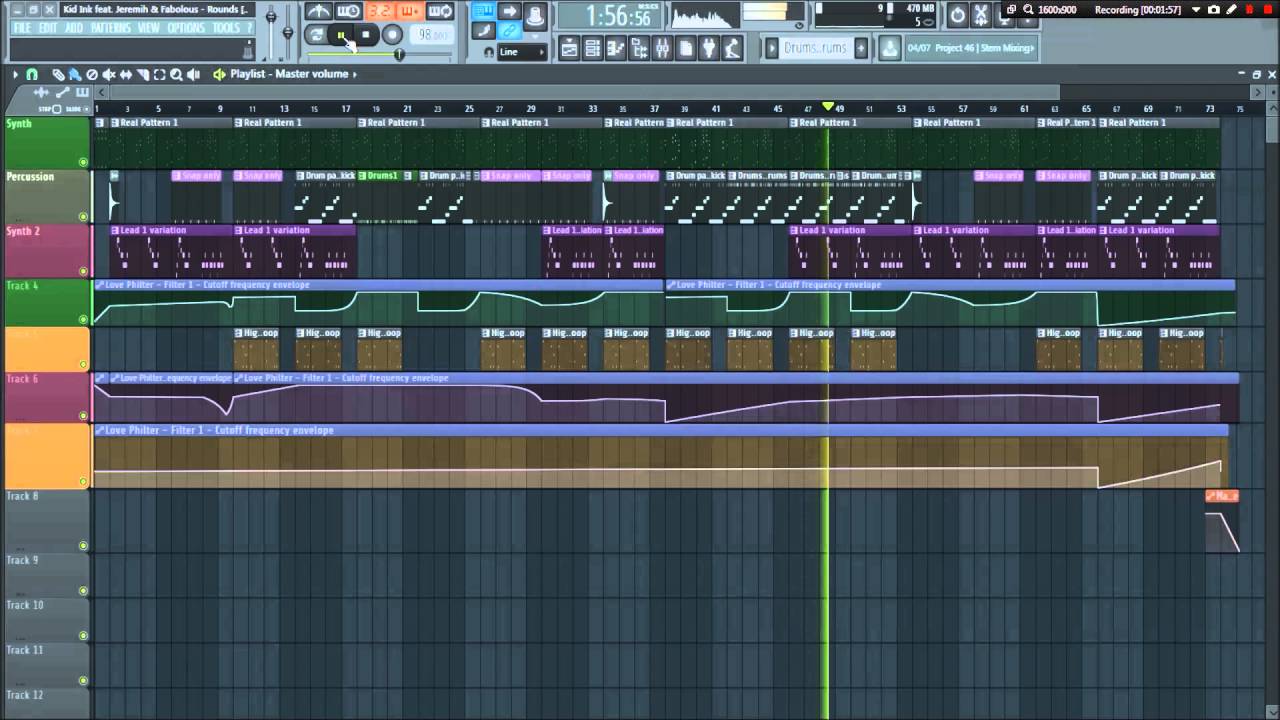Screen dimensions: 1280x720
Task: Mute Track 8 using its green light
Action: click(x=83, y=546)
